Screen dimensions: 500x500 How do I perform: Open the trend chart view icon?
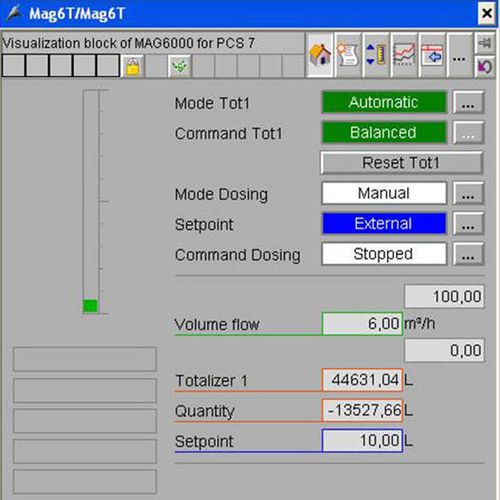click(404, 55)
